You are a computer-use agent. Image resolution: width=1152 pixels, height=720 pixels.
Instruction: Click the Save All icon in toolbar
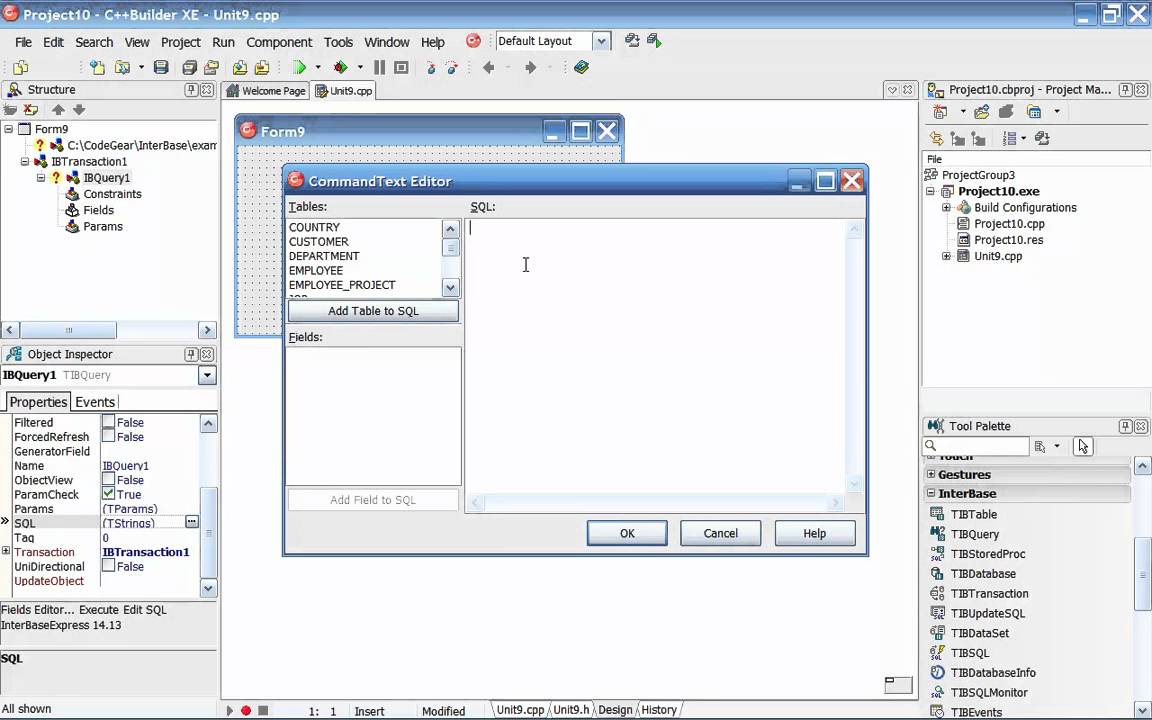189,68
